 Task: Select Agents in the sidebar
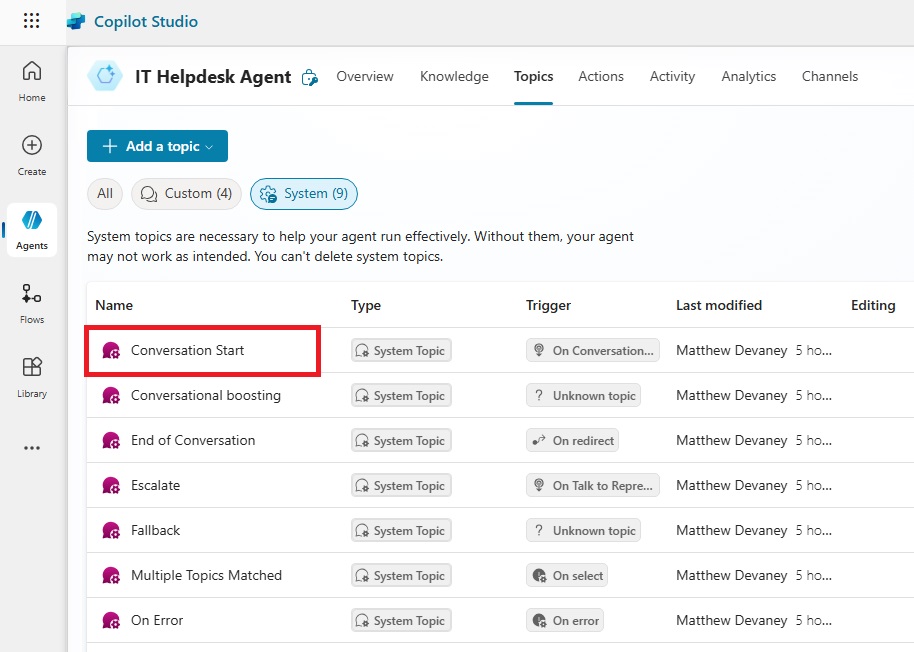click(32, 230)
